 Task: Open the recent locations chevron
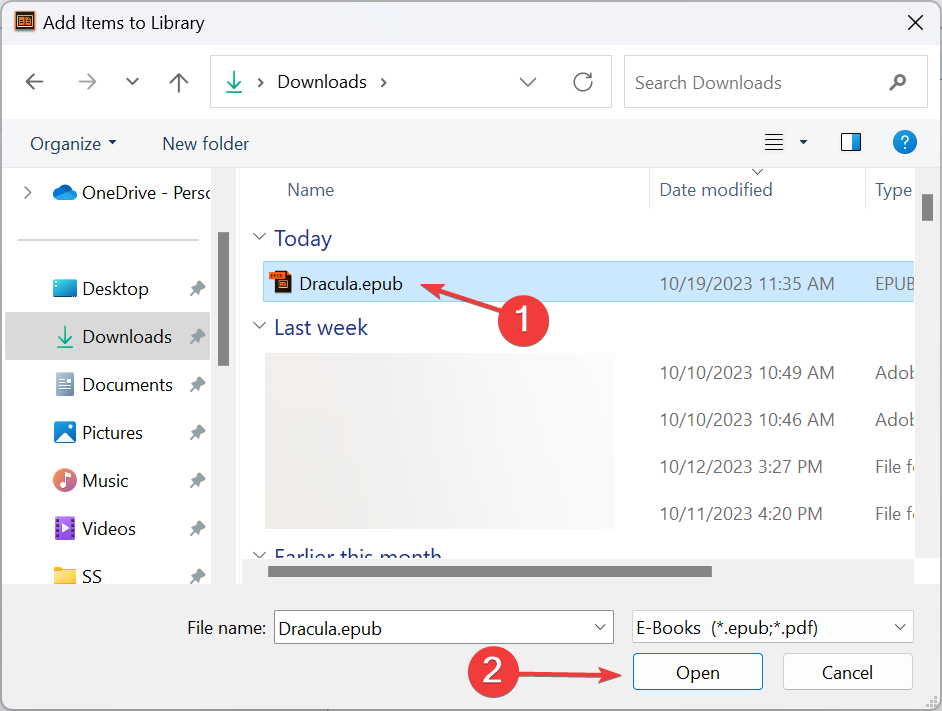(132, 82)
